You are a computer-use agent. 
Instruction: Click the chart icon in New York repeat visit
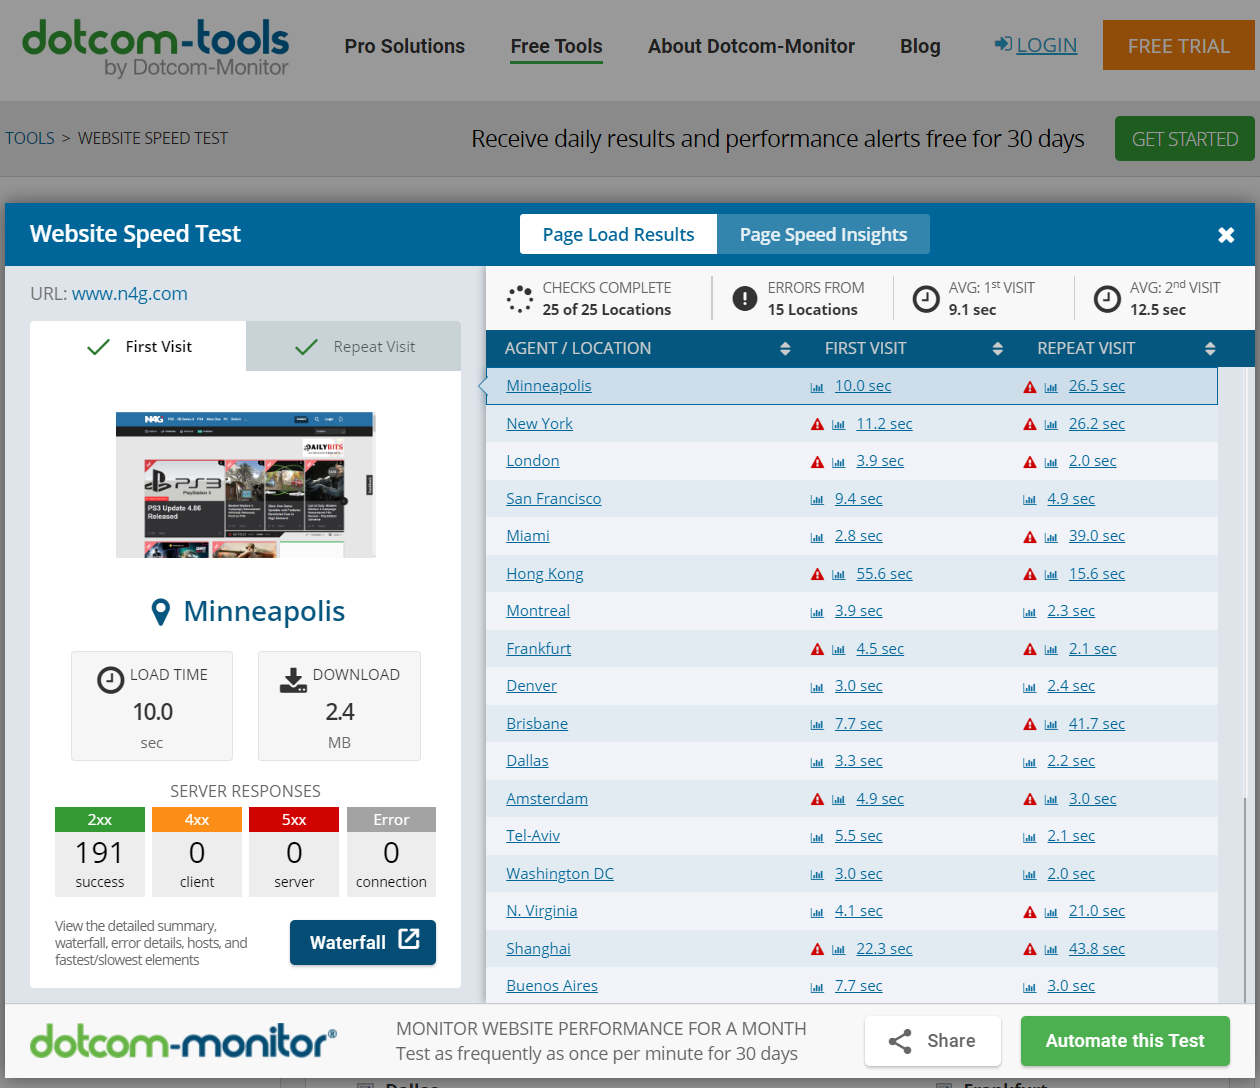1051,424
